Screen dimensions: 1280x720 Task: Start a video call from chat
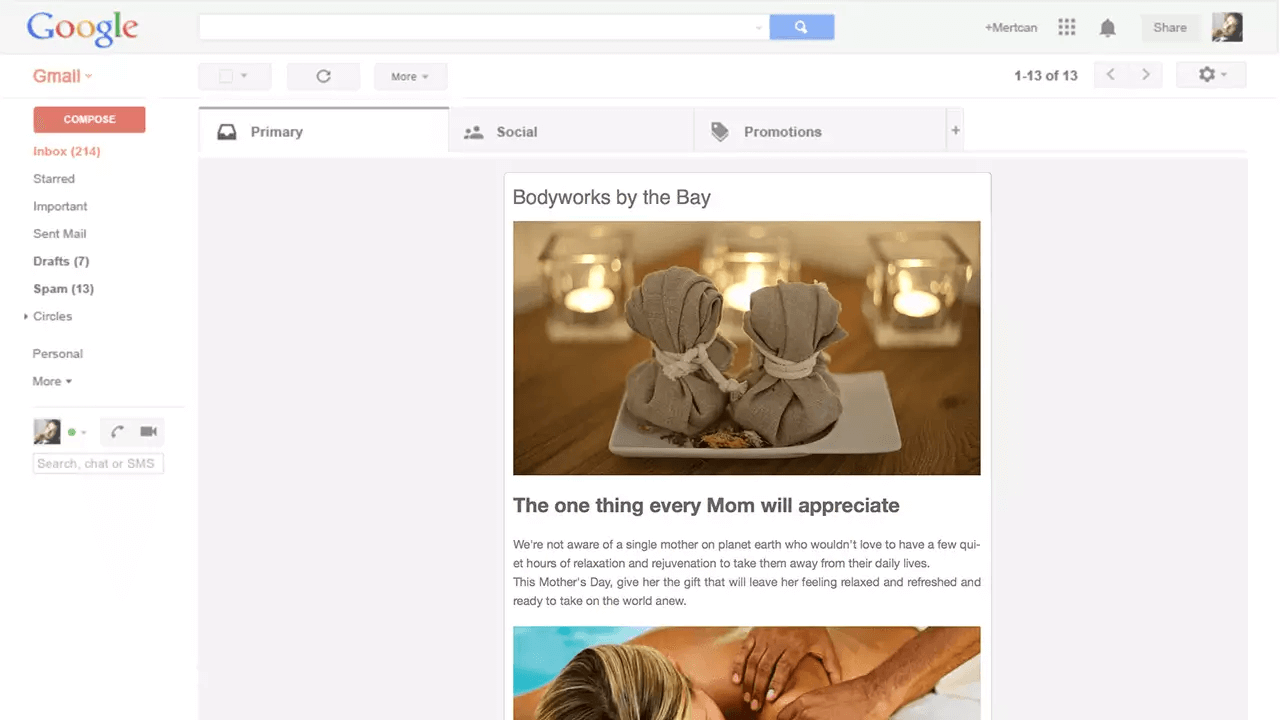pyautogui.click(x=148, y=432)
